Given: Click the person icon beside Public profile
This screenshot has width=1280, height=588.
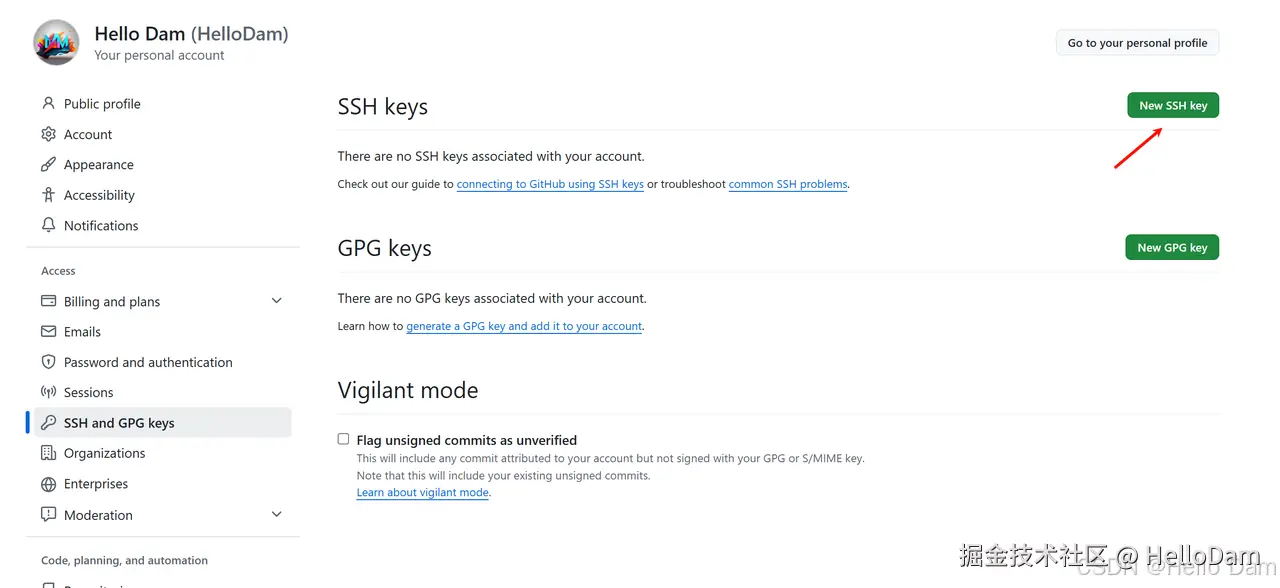Looking at the screenshot, I should click(x=48, y=104).
